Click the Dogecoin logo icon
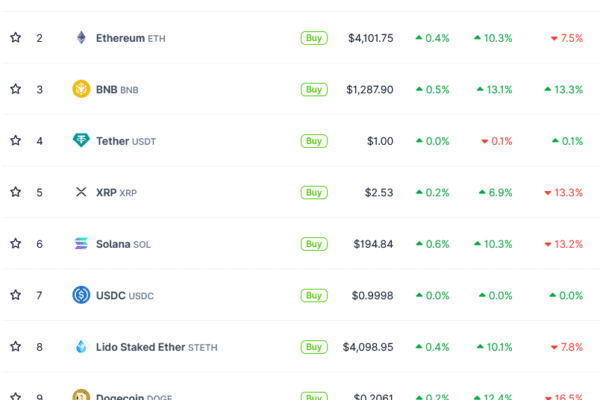Viewport: 600px width, 400px height. coord(81,396)
